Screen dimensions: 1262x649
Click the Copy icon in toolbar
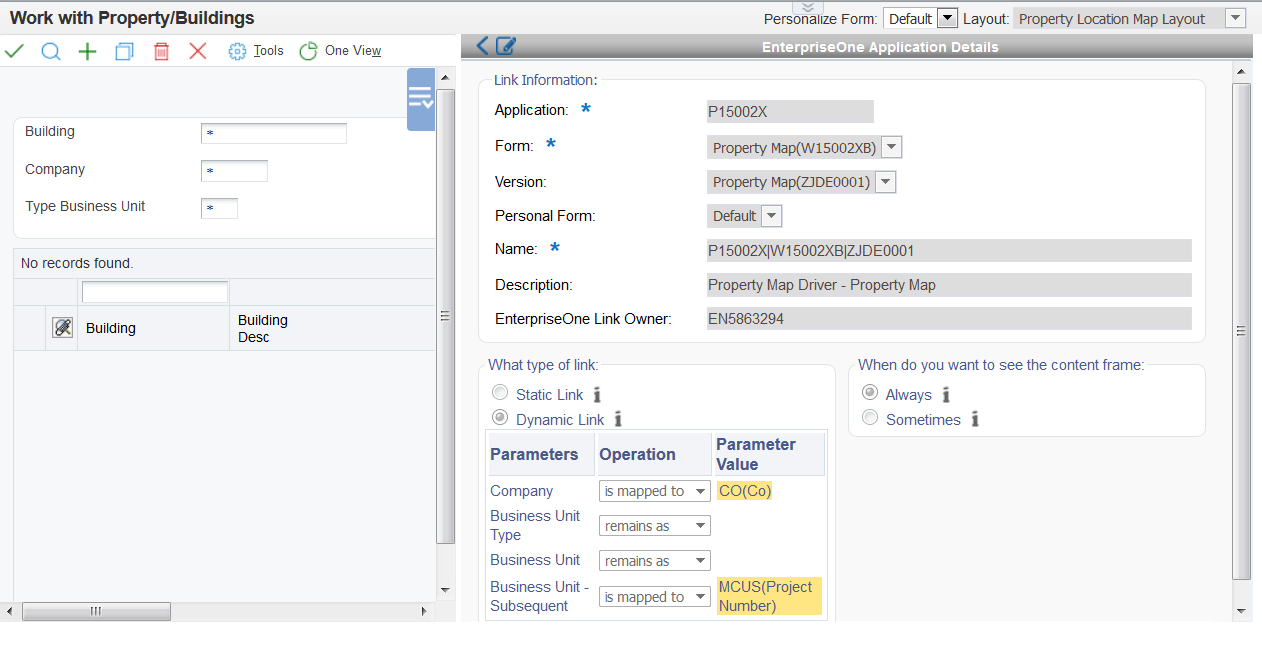[x=124, y=51]
